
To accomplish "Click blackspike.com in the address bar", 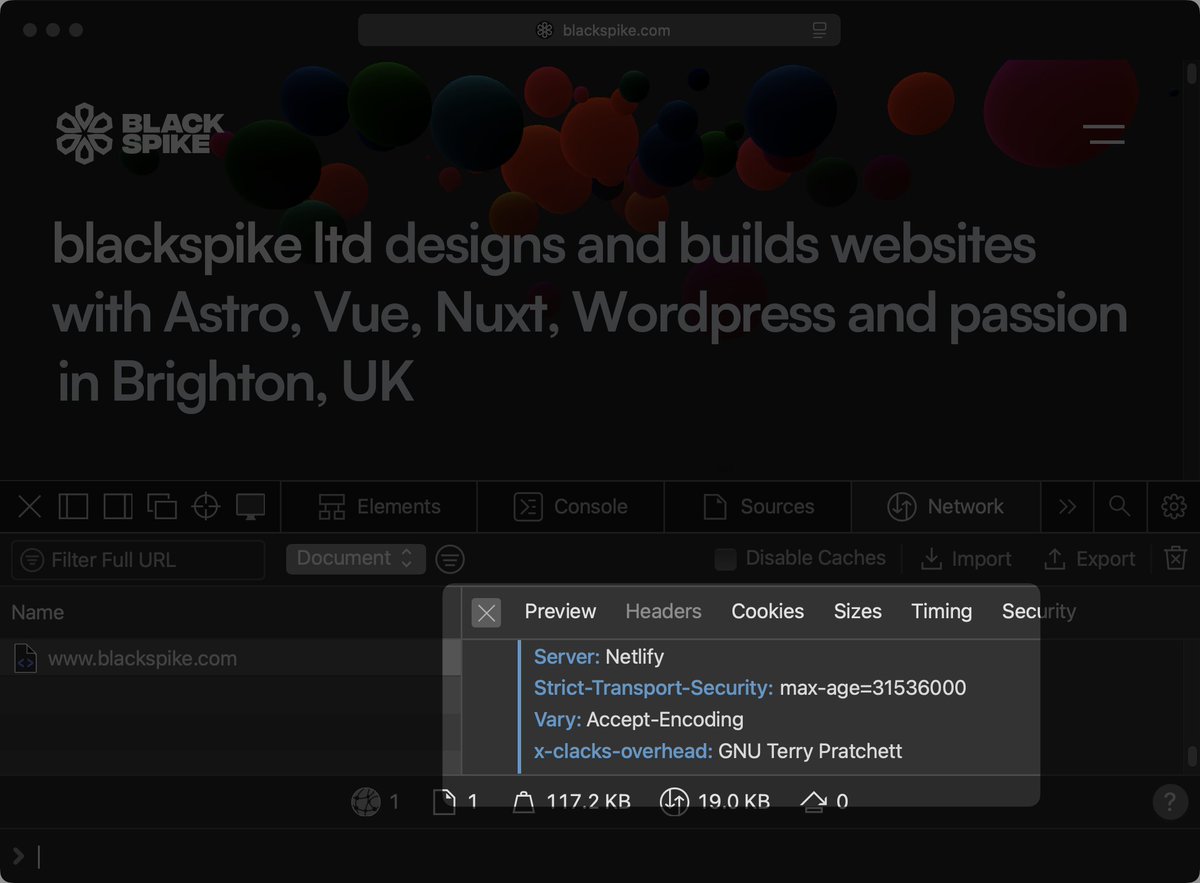I will [616, 30].
